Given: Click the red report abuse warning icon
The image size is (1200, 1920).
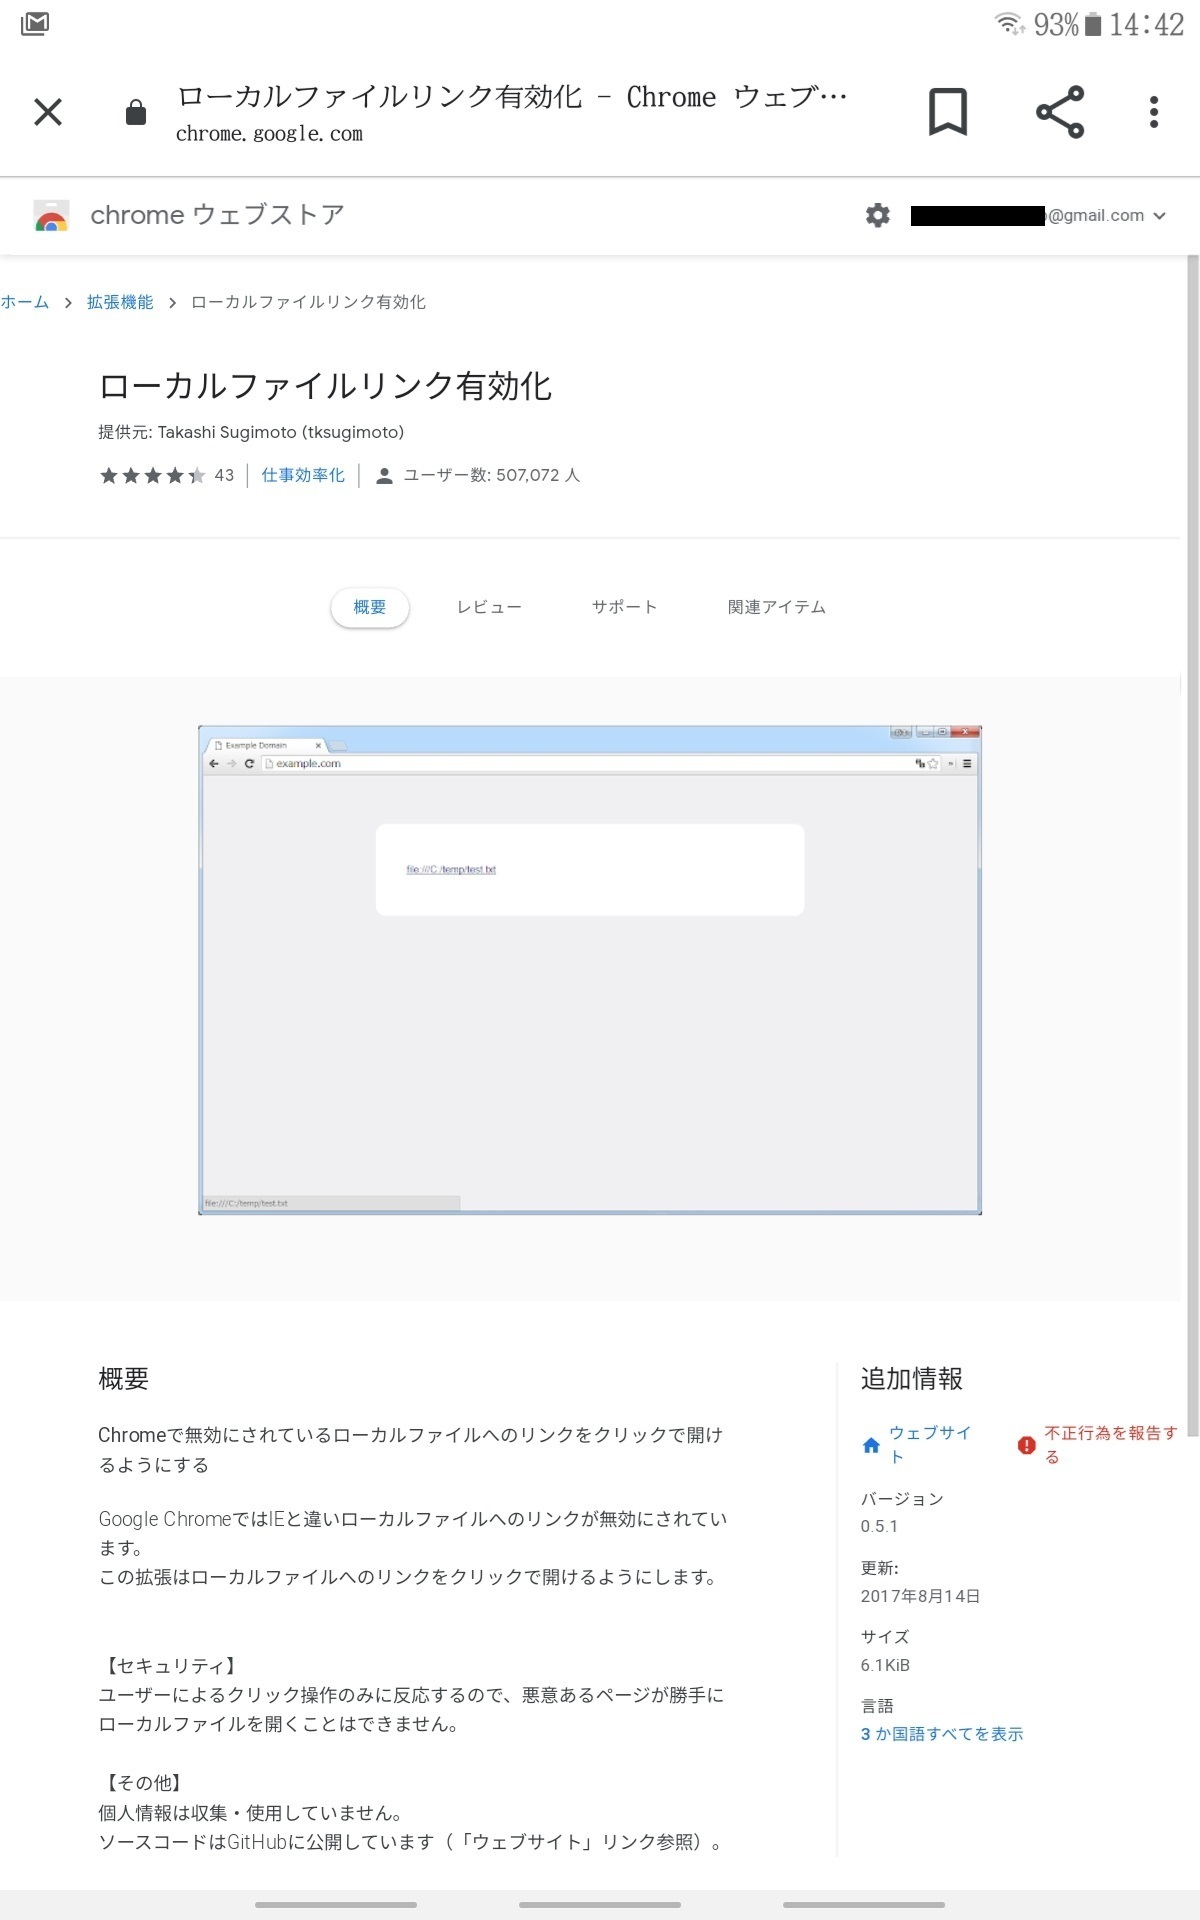Looking at the screenshot, I should [1026, 1446].
